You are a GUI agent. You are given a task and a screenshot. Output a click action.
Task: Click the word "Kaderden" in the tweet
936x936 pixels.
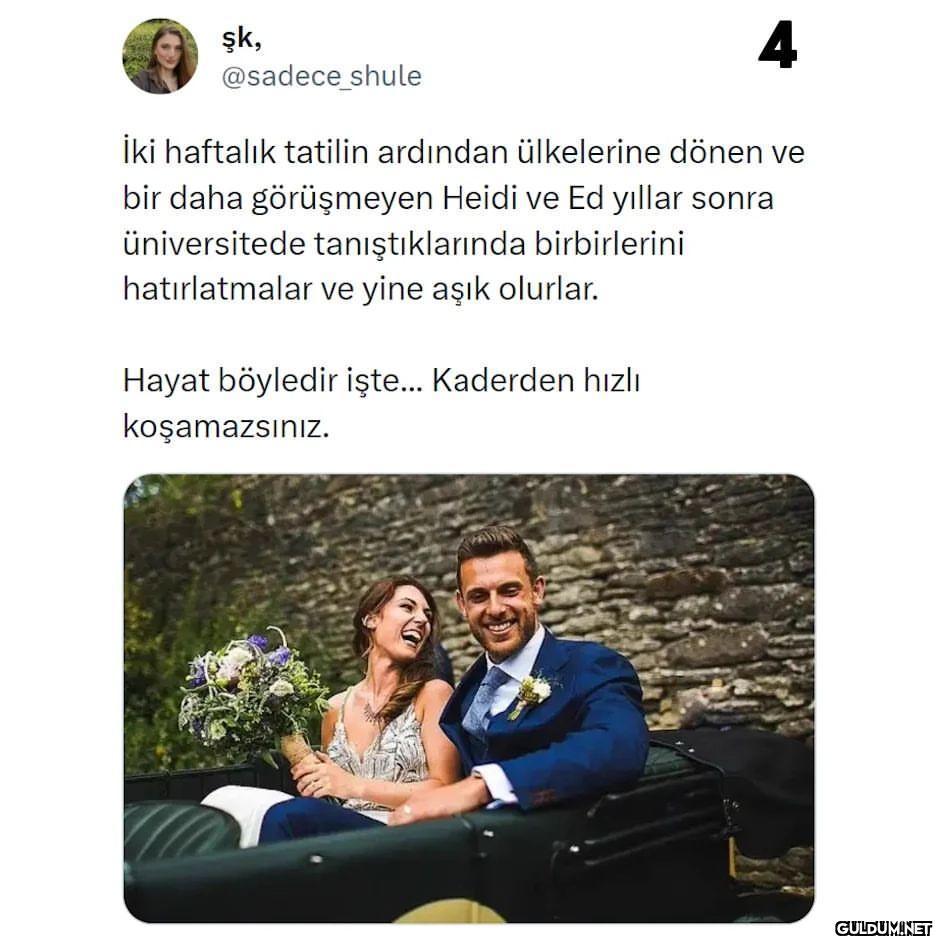point(494,380)
